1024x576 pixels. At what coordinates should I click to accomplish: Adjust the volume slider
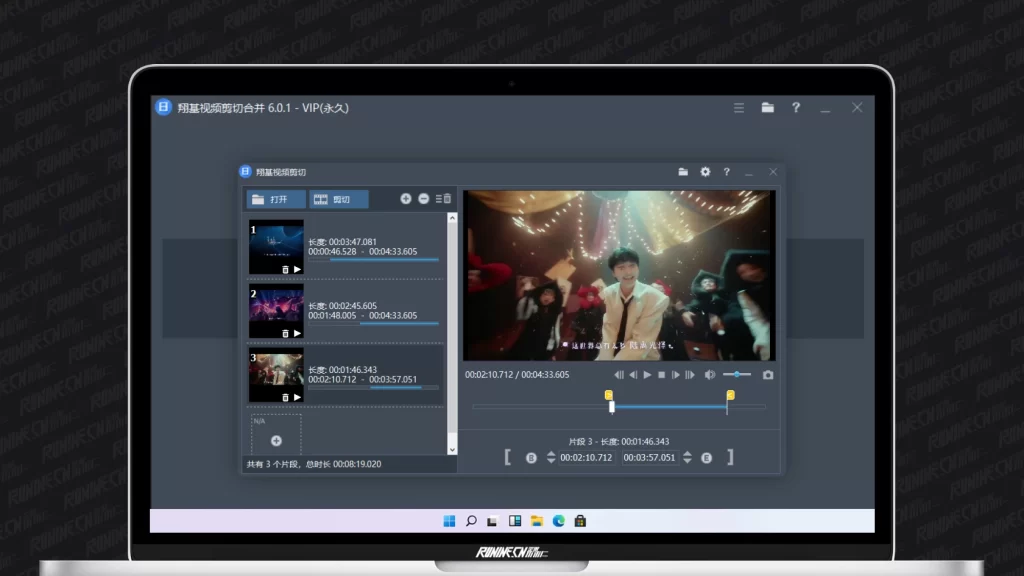pyautogui.click(x=737, y=375)
